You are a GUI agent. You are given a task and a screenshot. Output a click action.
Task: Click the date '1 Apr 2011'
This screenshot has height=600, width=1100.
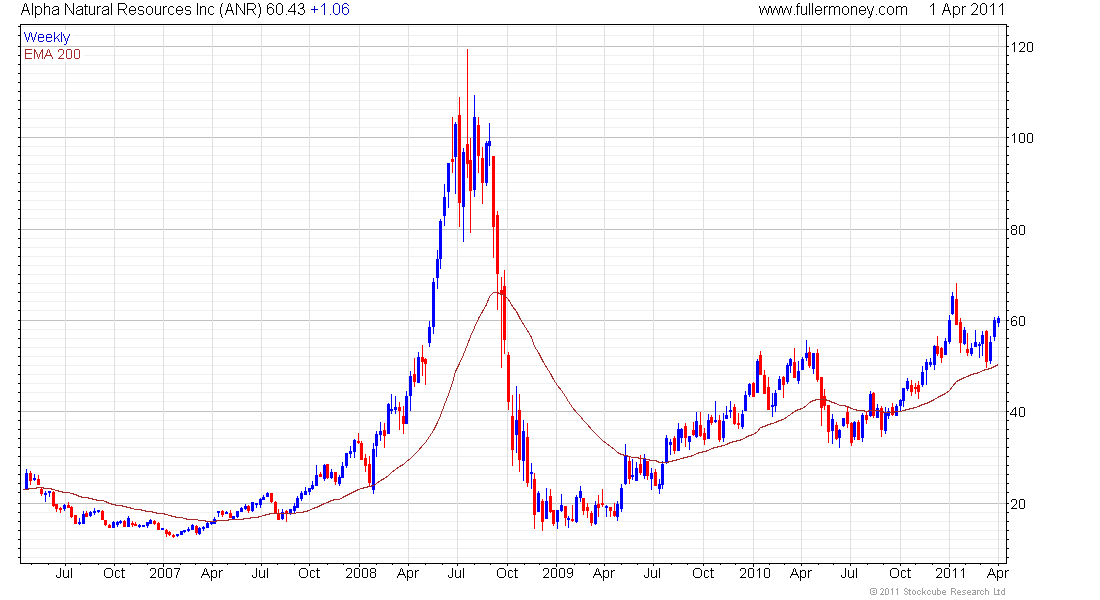(967, 10)
